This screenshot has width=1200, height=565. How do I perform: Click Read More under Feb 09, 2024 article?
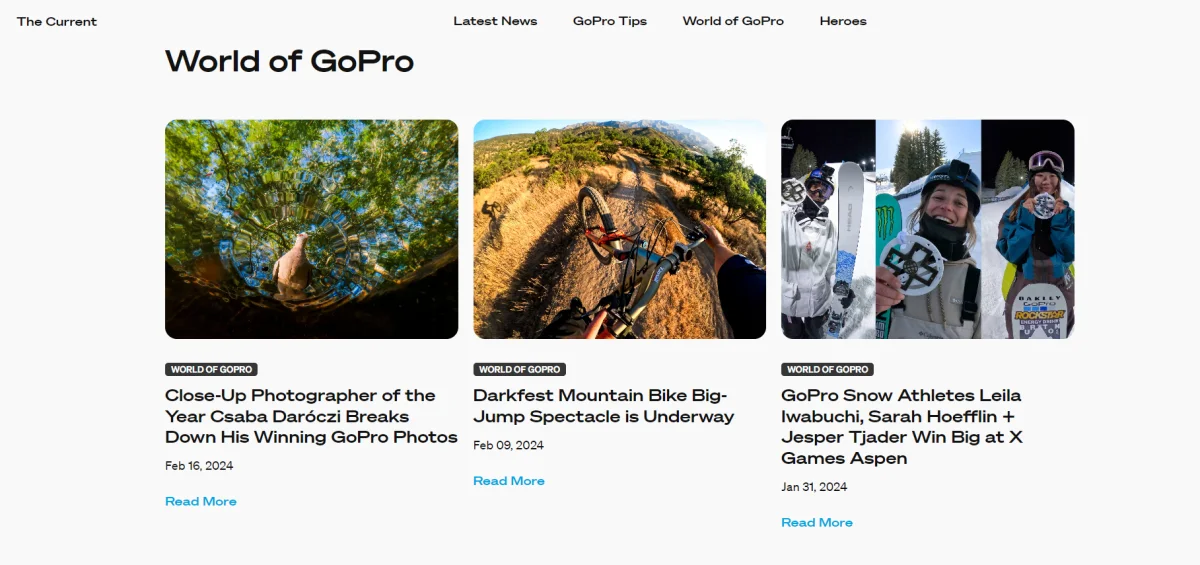point(509,481)
